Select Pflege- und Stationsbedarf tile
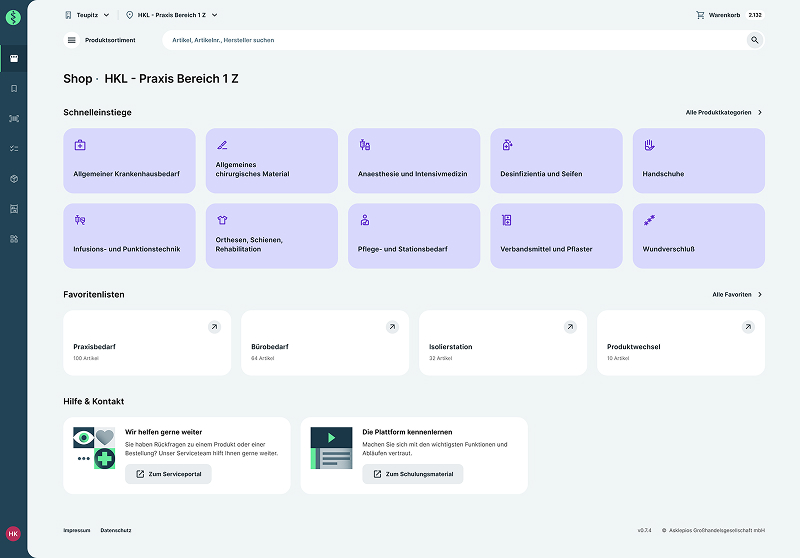The width and height of the screenshot is (800, 558). coord(414,236)
